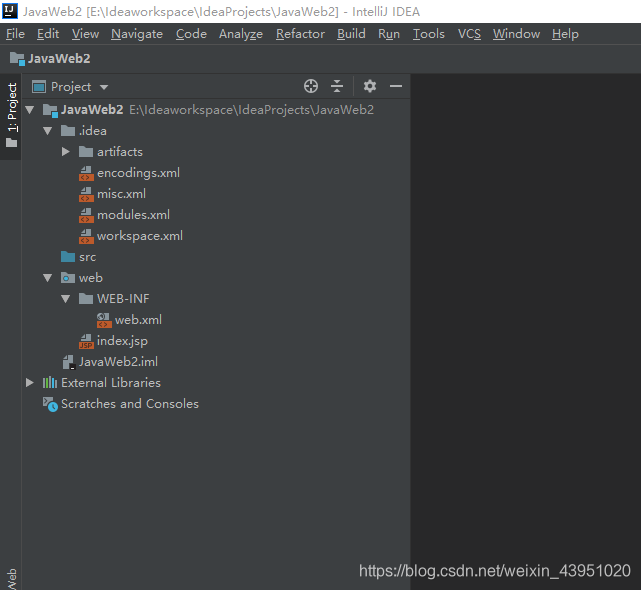Toggle the 1: Project side tool tab
641x590 pixels.
point(11,117)
